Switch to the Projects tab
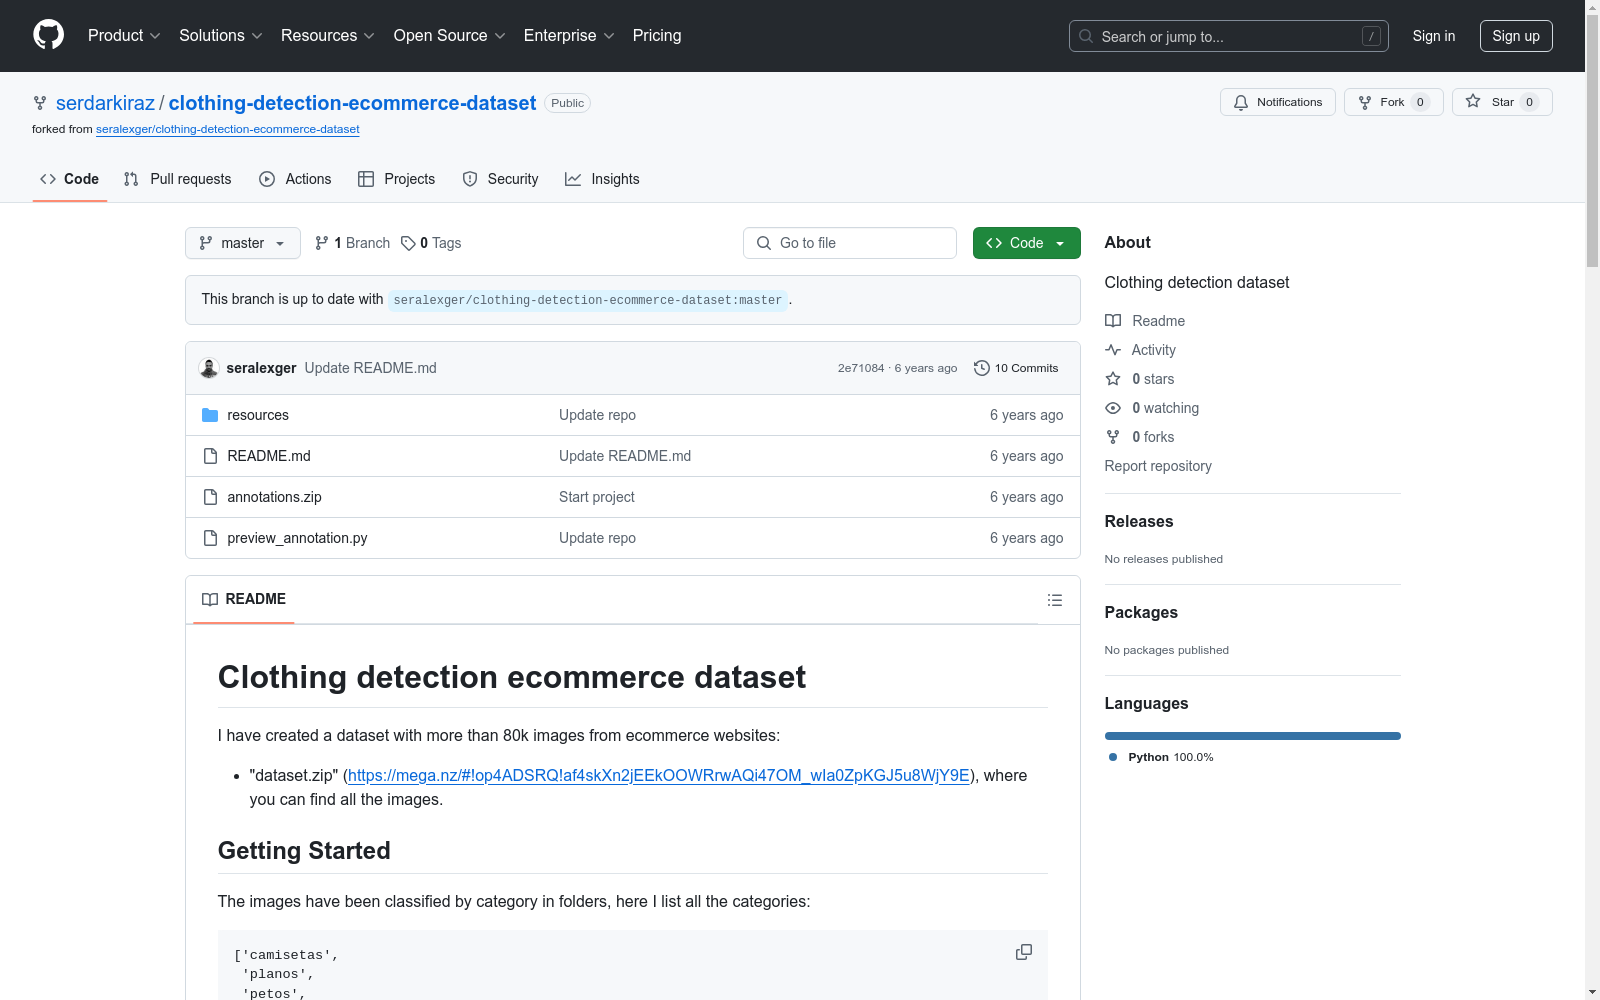The width and height of the screenshot is (1600, 1000). (x=397, y=179)
